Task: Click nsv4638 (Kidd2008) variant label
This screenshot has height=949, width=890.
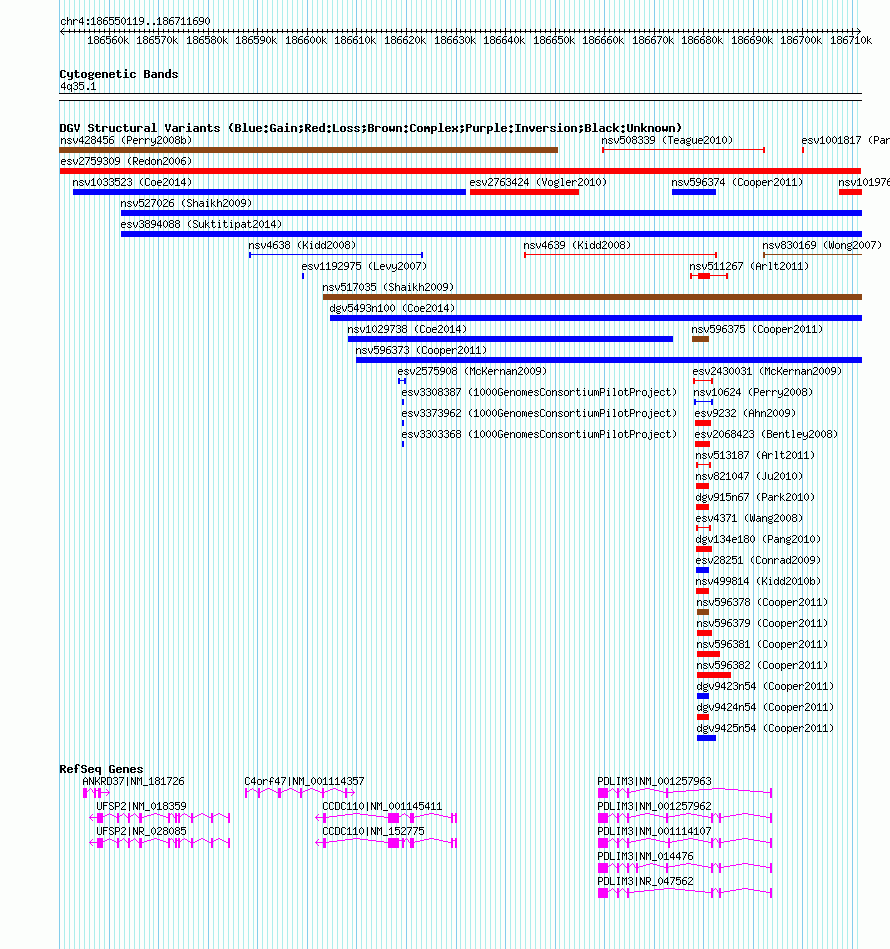Action: pos(302,245)
